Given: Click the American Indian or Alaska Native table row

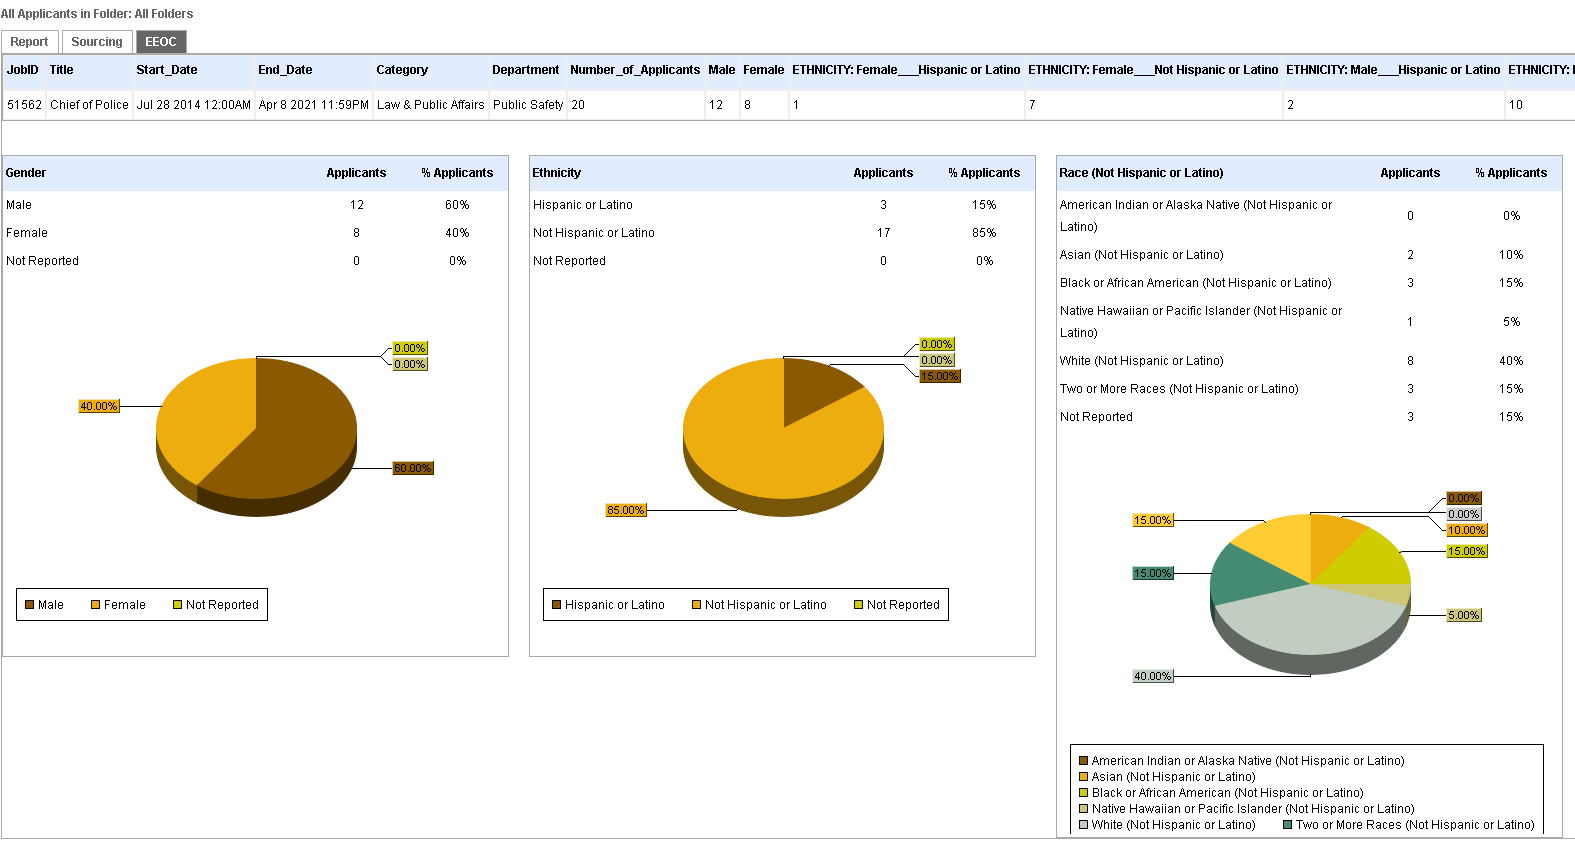Looking at the screenshot, I should (x=1309, y=216).
